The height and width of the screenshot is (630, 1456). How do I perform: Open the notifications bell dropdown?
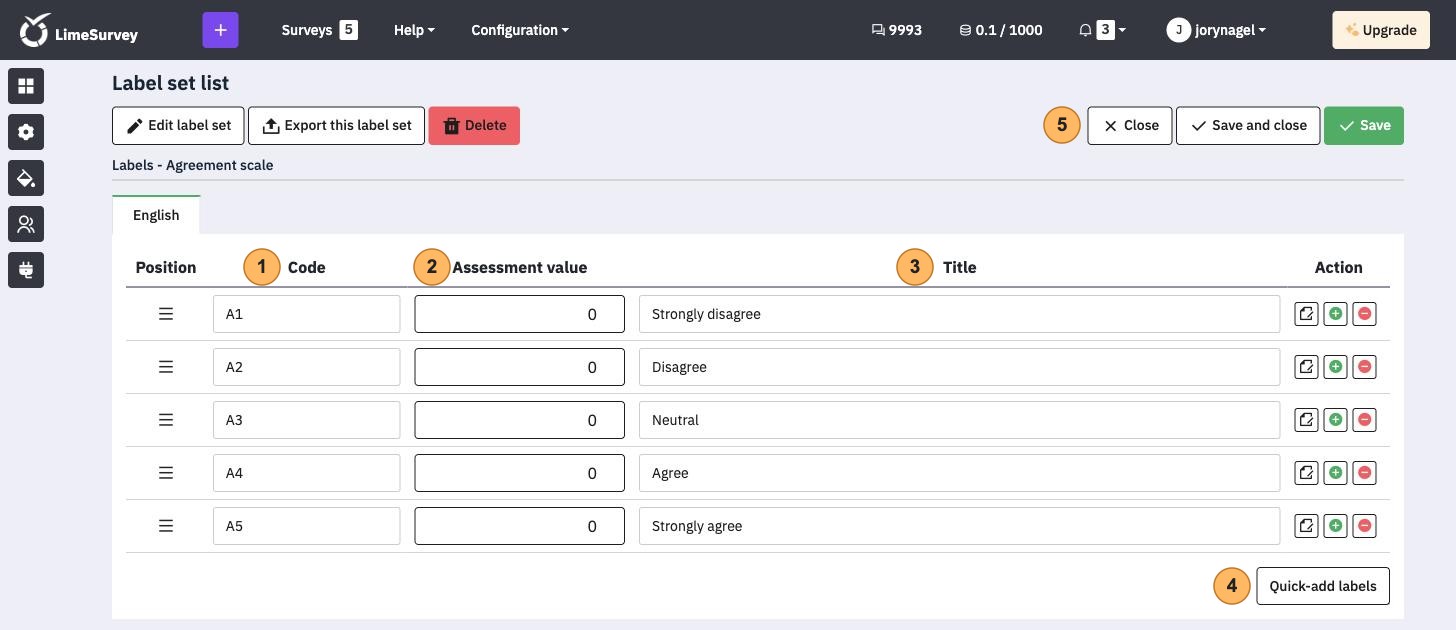(x=1102, y=30)
